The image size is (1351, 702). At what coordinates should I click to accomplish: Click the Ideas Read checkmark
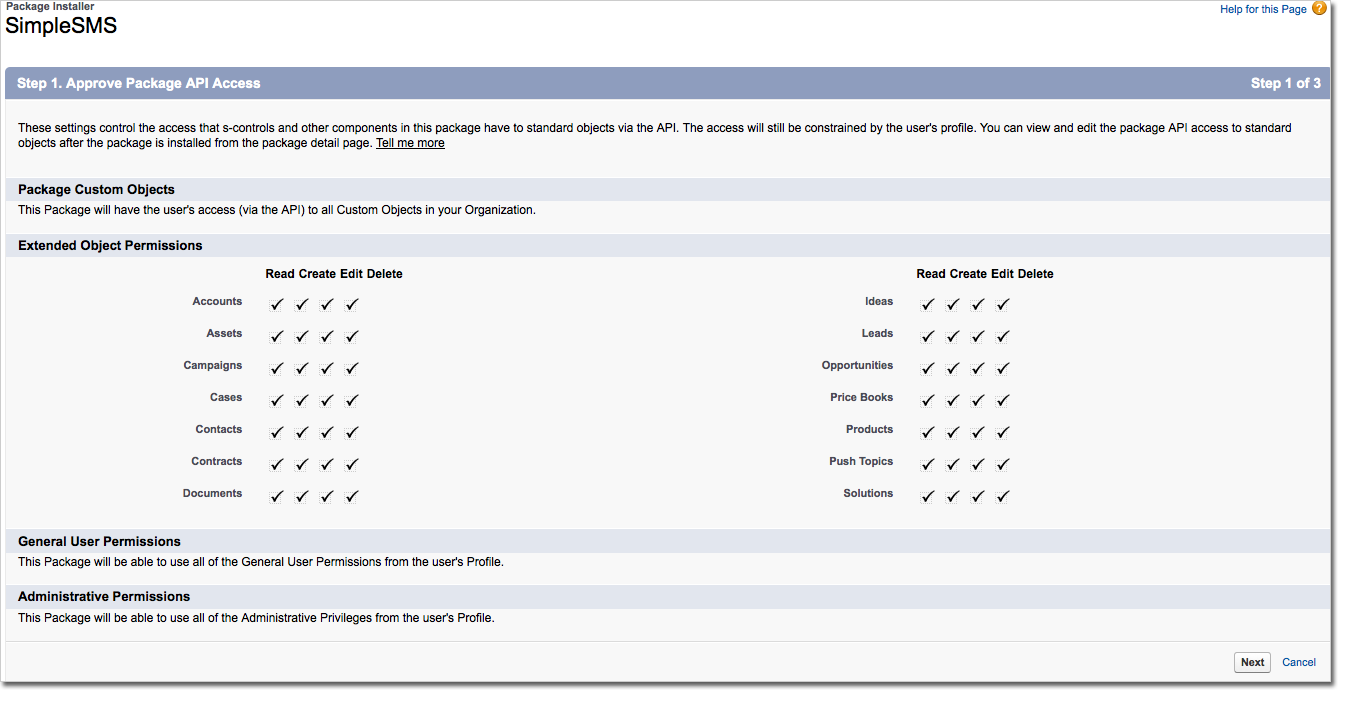[928, 304]
